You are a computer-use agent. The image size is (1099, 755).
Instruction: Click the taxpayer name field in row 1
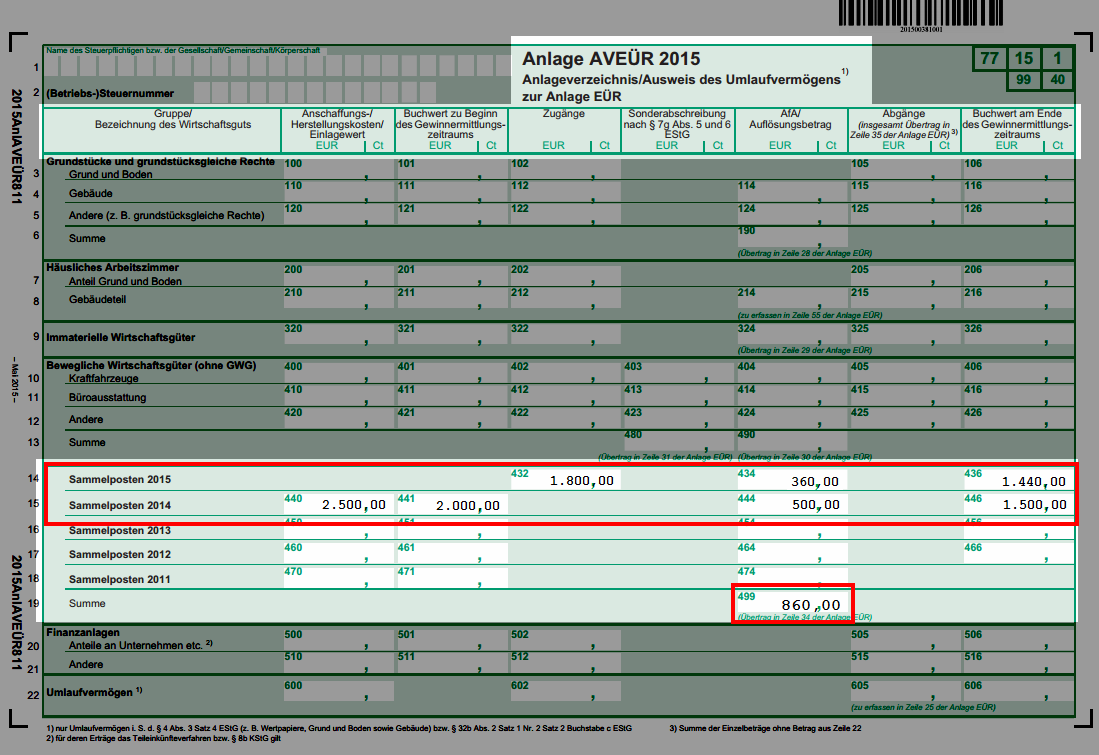click(x=275, y=67)
